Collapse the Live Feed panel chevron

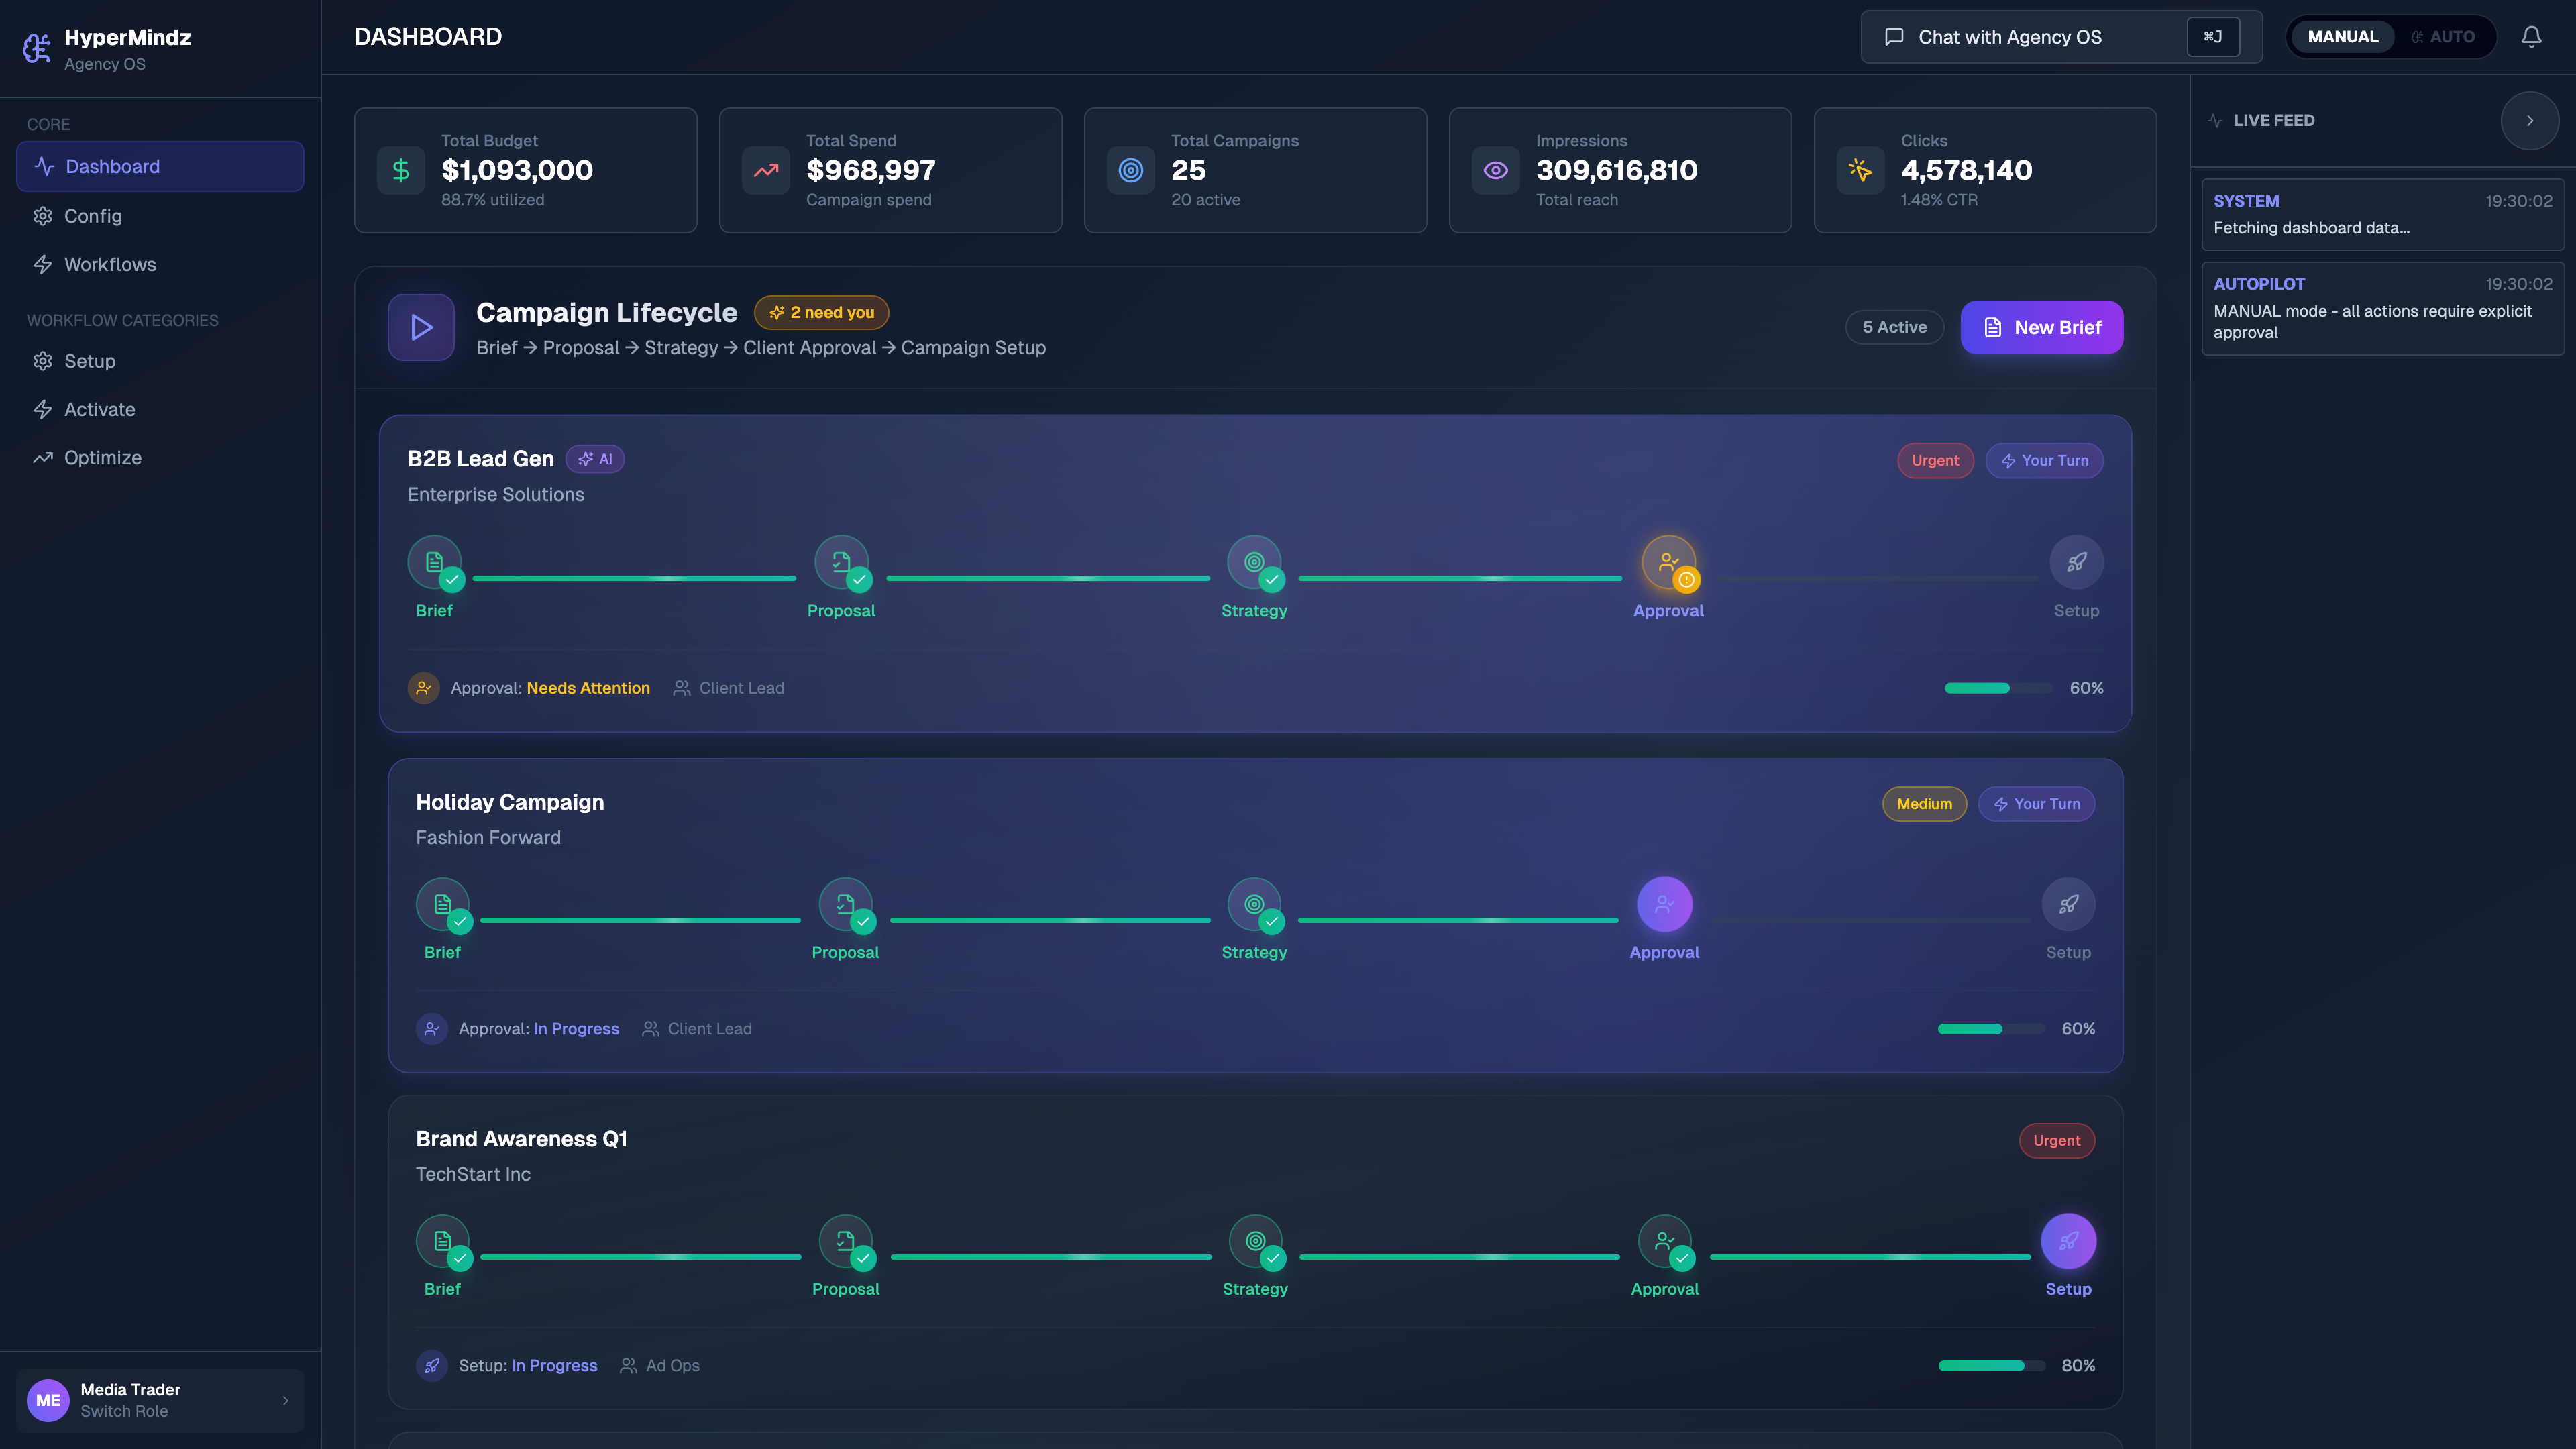2530,120
